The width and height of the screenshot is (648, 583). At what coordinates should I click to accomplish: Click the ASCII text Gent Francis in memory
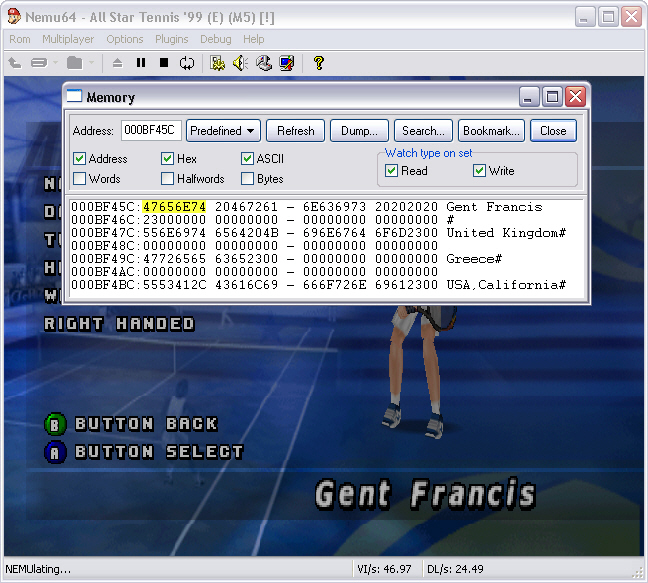[x=494, y=207]
